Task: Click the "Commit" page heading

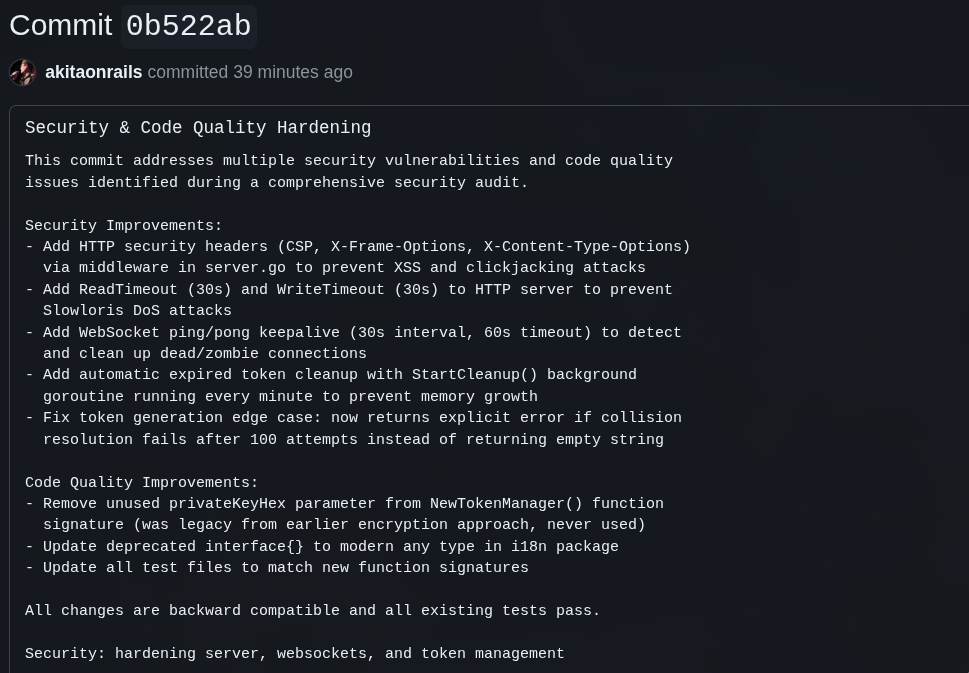Action: [x=60, y=26]
